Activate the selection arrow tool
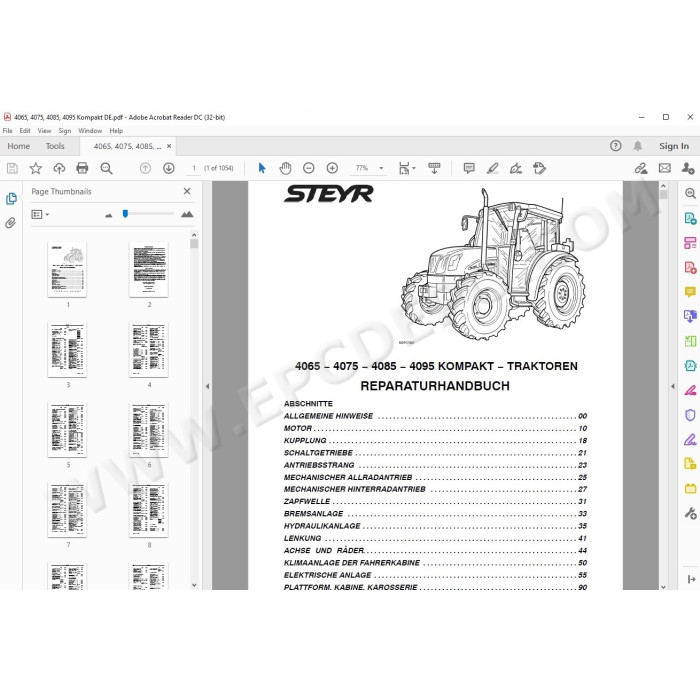700x700 pixels. (x=262, y=168)
